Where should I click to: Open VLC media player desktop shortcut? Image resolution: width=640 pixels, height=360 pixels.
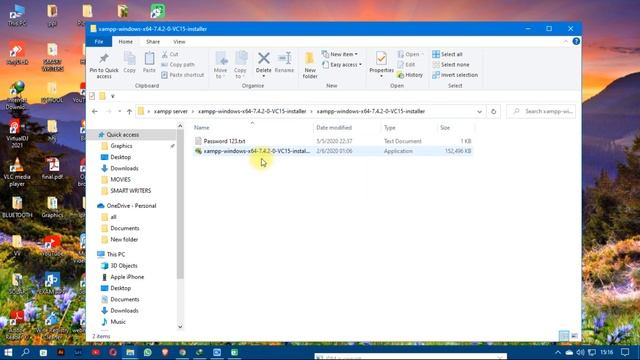[17, 172]
